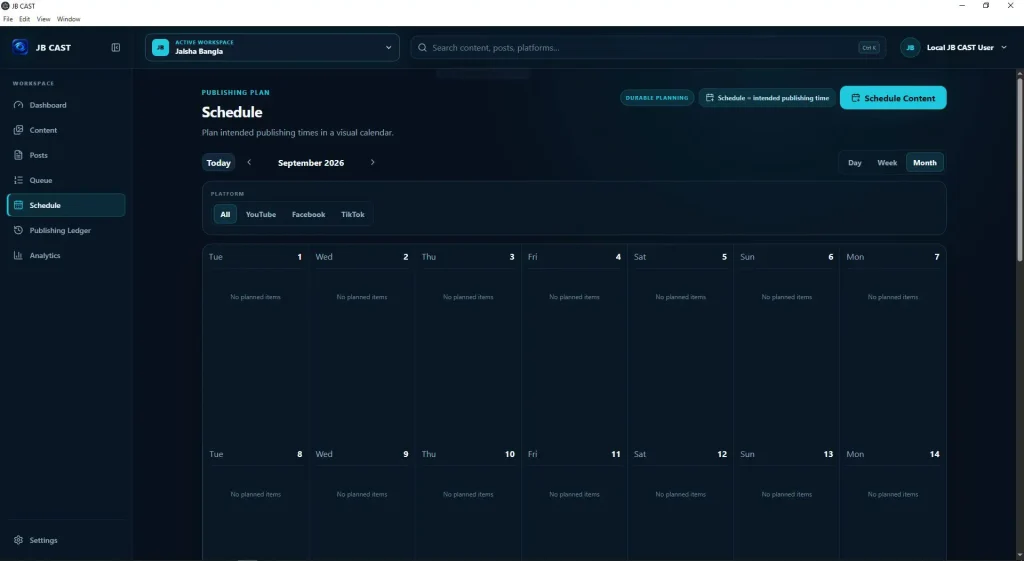Go to the Content section
Viewport: 1024px width, 561px height.
(x=66, y=130)
